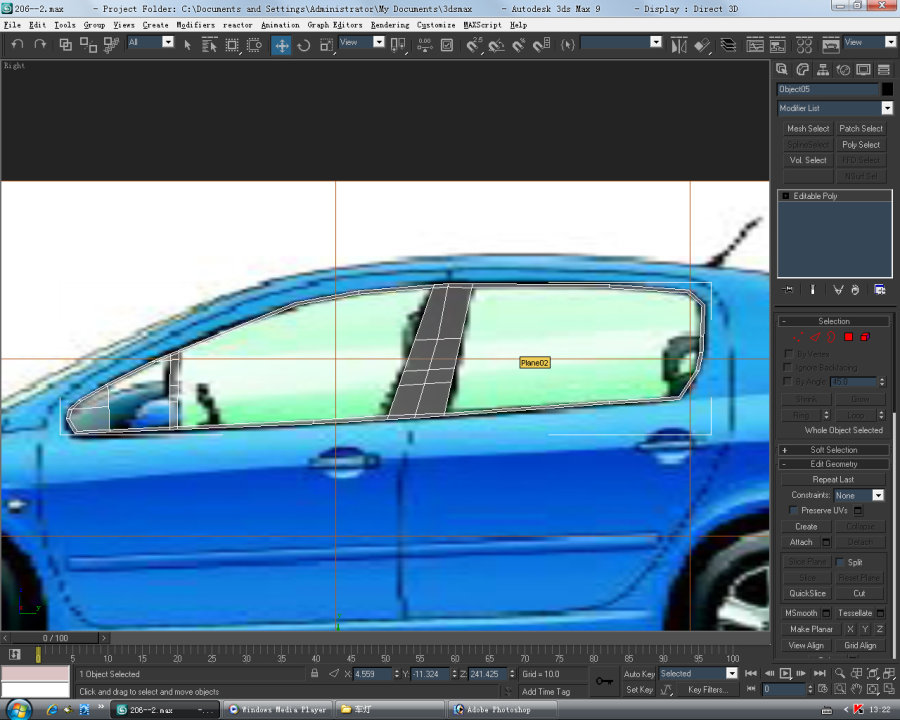
Task: Switch to Utilities command panel tab
Action: pyautogui.click(x=884, y=69)
